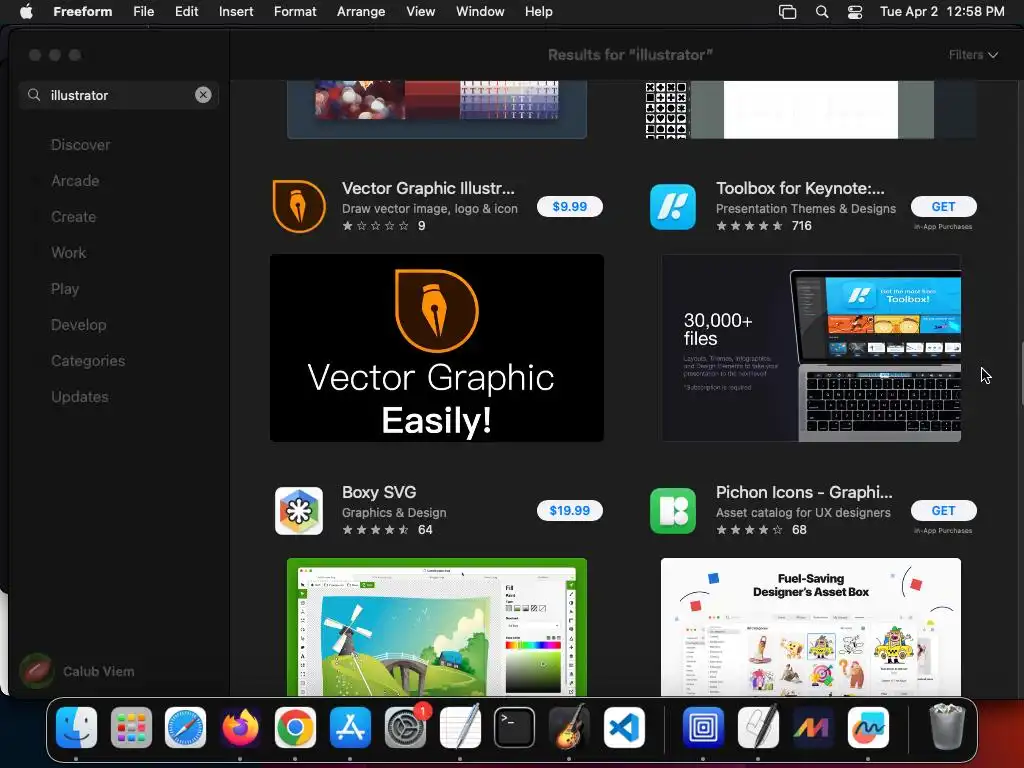The width and height of the screenshot is (1024, 768).
Task: Buy Boxy SVG for $19.99
Action: [x=569, y=511]
